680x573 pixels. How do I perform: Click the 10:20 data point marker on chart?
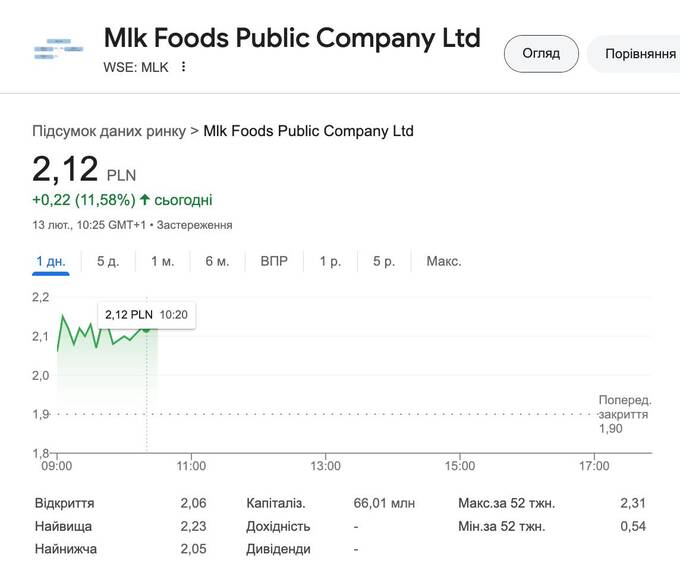tap(147, 328)
